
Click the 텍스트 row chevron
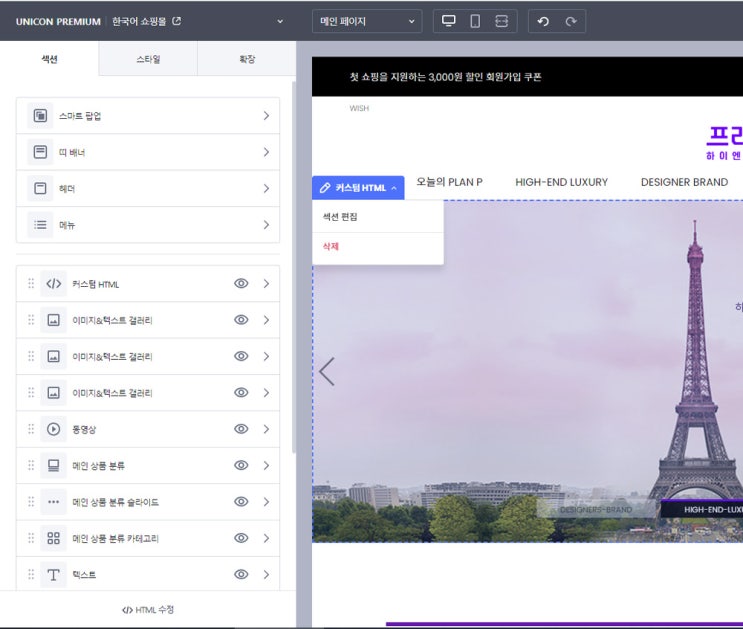click(266, 574)
